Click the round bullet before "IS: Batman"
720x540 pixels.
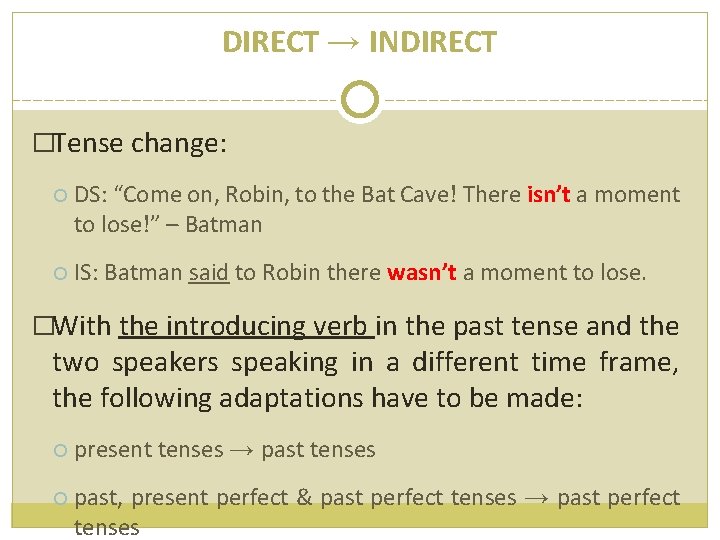(60, 273)
